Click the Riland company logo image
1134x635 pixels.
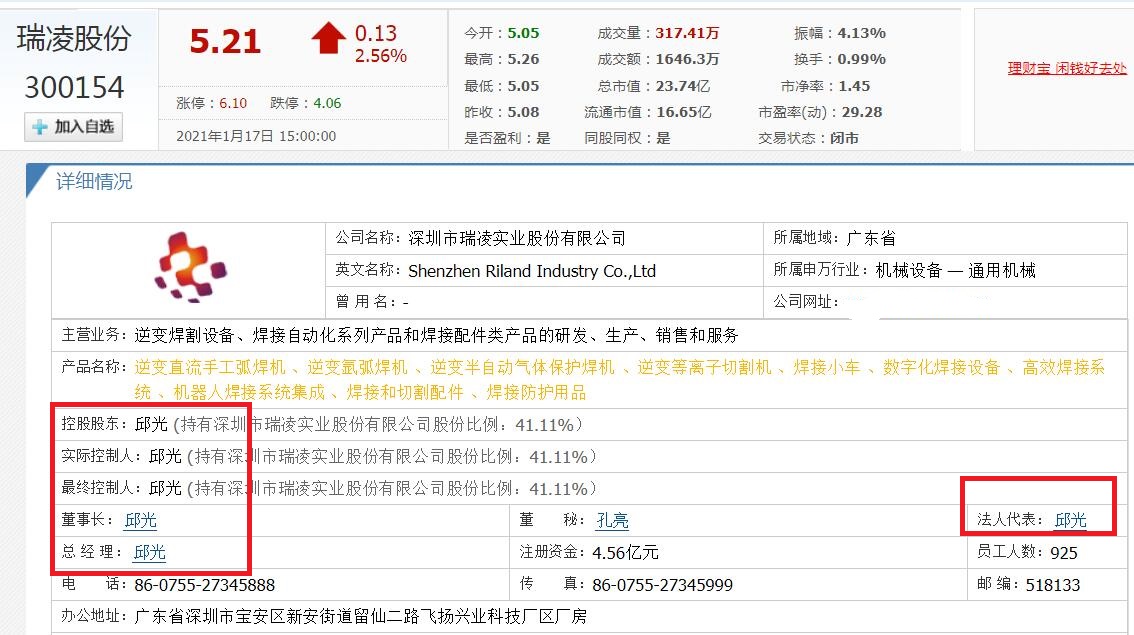point(188,265)
